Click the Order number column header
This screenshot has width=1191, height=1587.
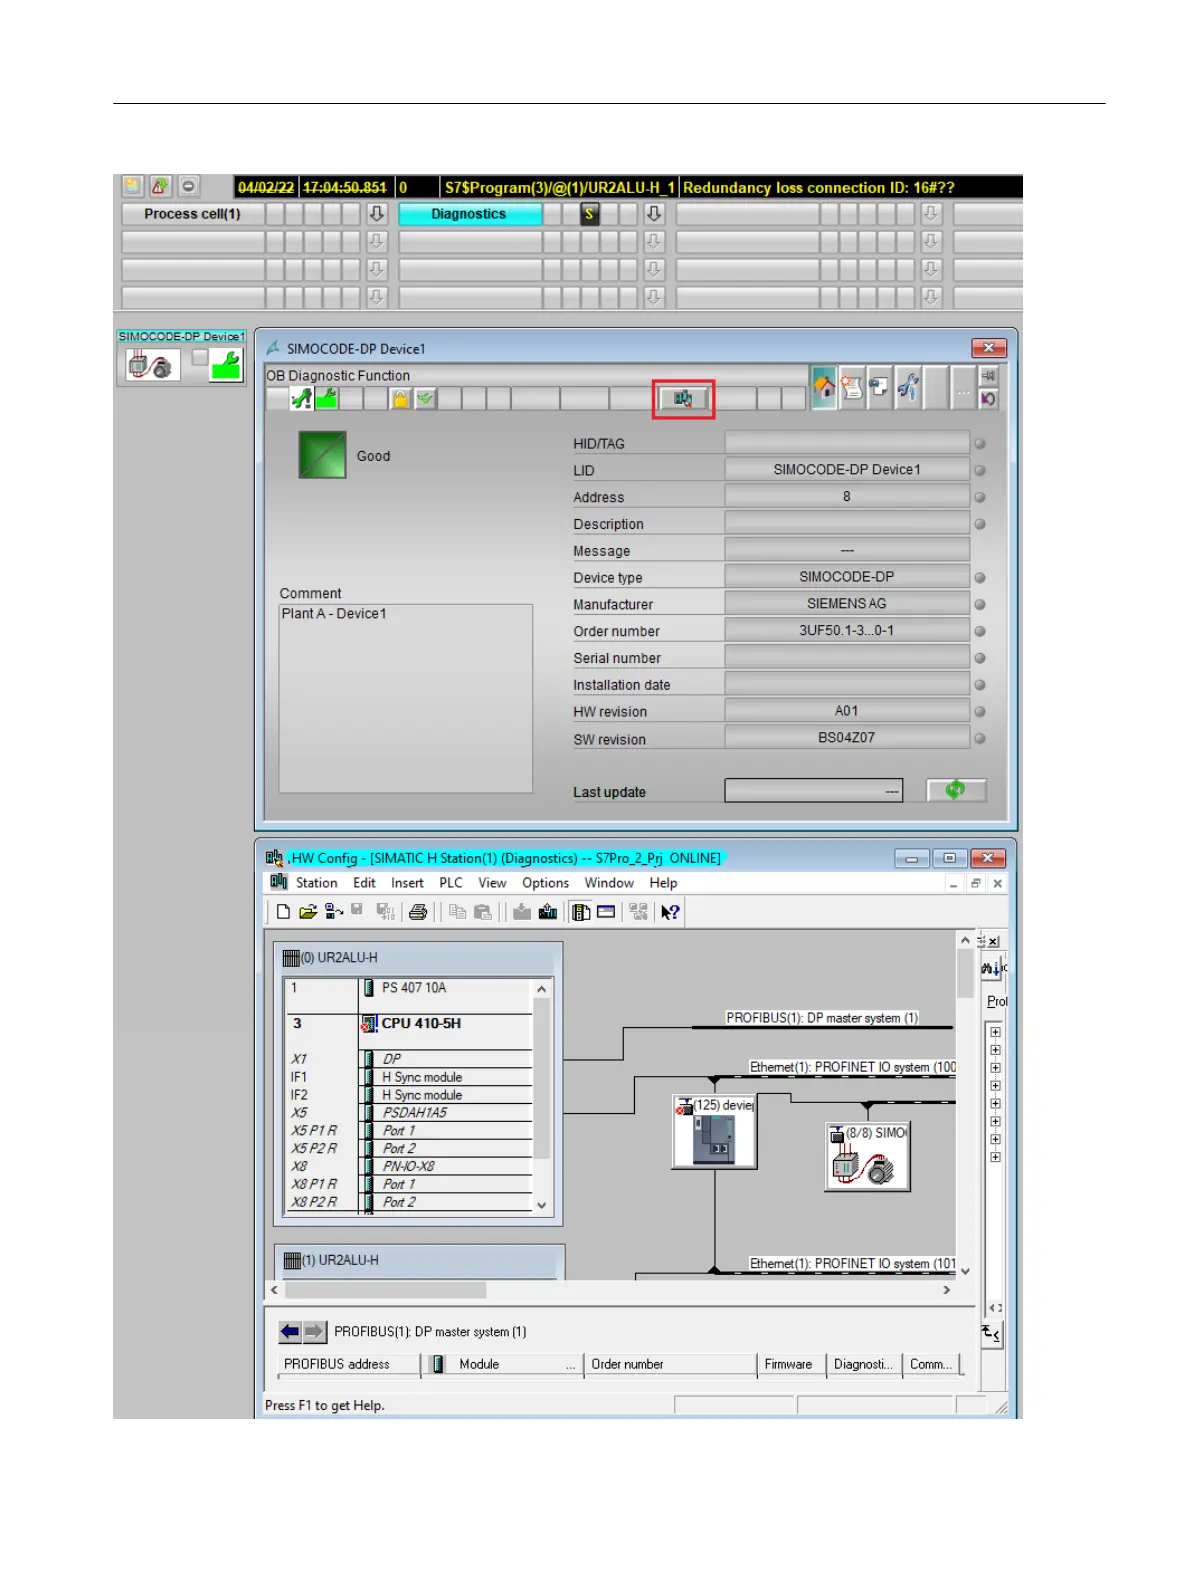(x=670, y=1364)
